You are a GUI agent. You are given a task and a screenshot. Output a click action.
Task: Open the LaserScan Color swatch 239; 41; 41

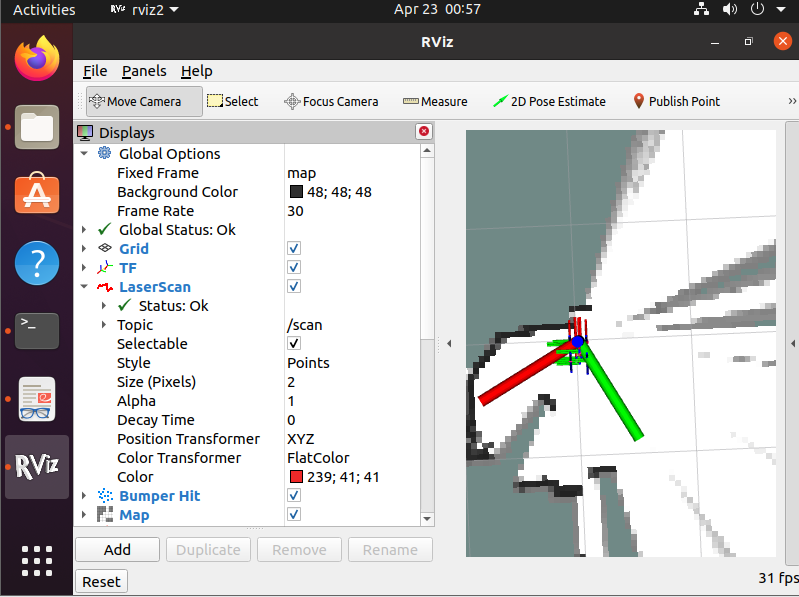(296, 476)
